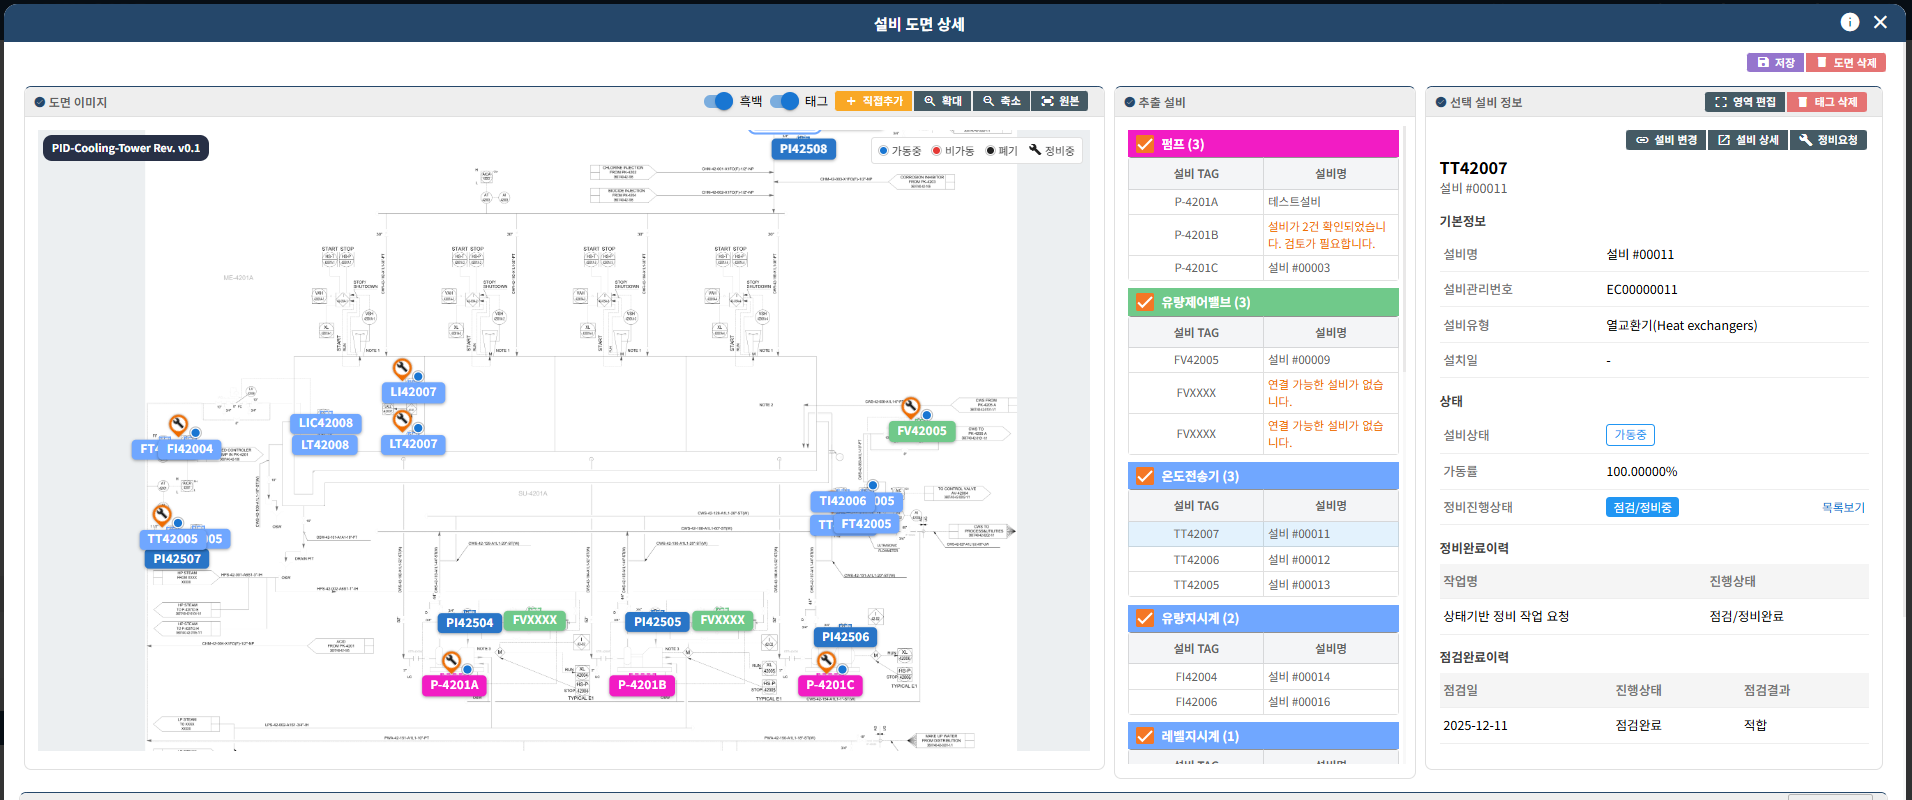Image resolution: width=1912 pixels, height=800 pixels.
Task: Select the LIC42008 tag on the drawing
Action: coord(326,423)
